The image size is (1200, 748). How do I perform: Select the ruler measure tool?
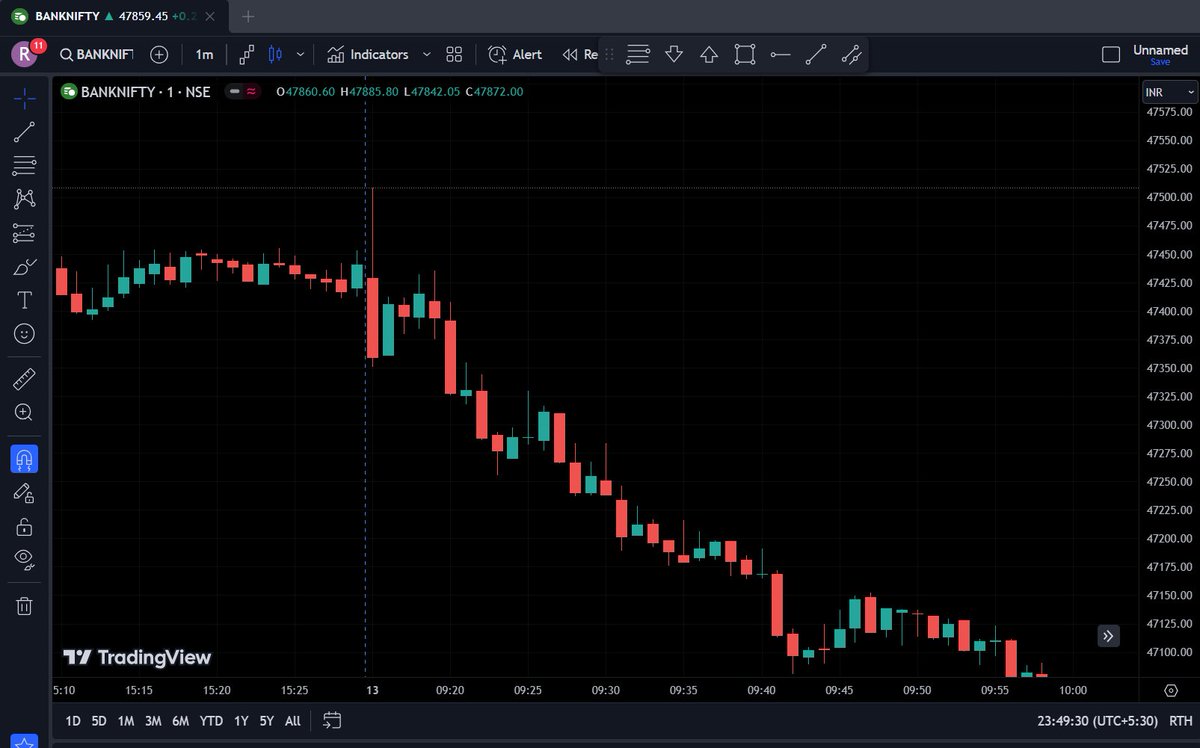tap(25, 379)
